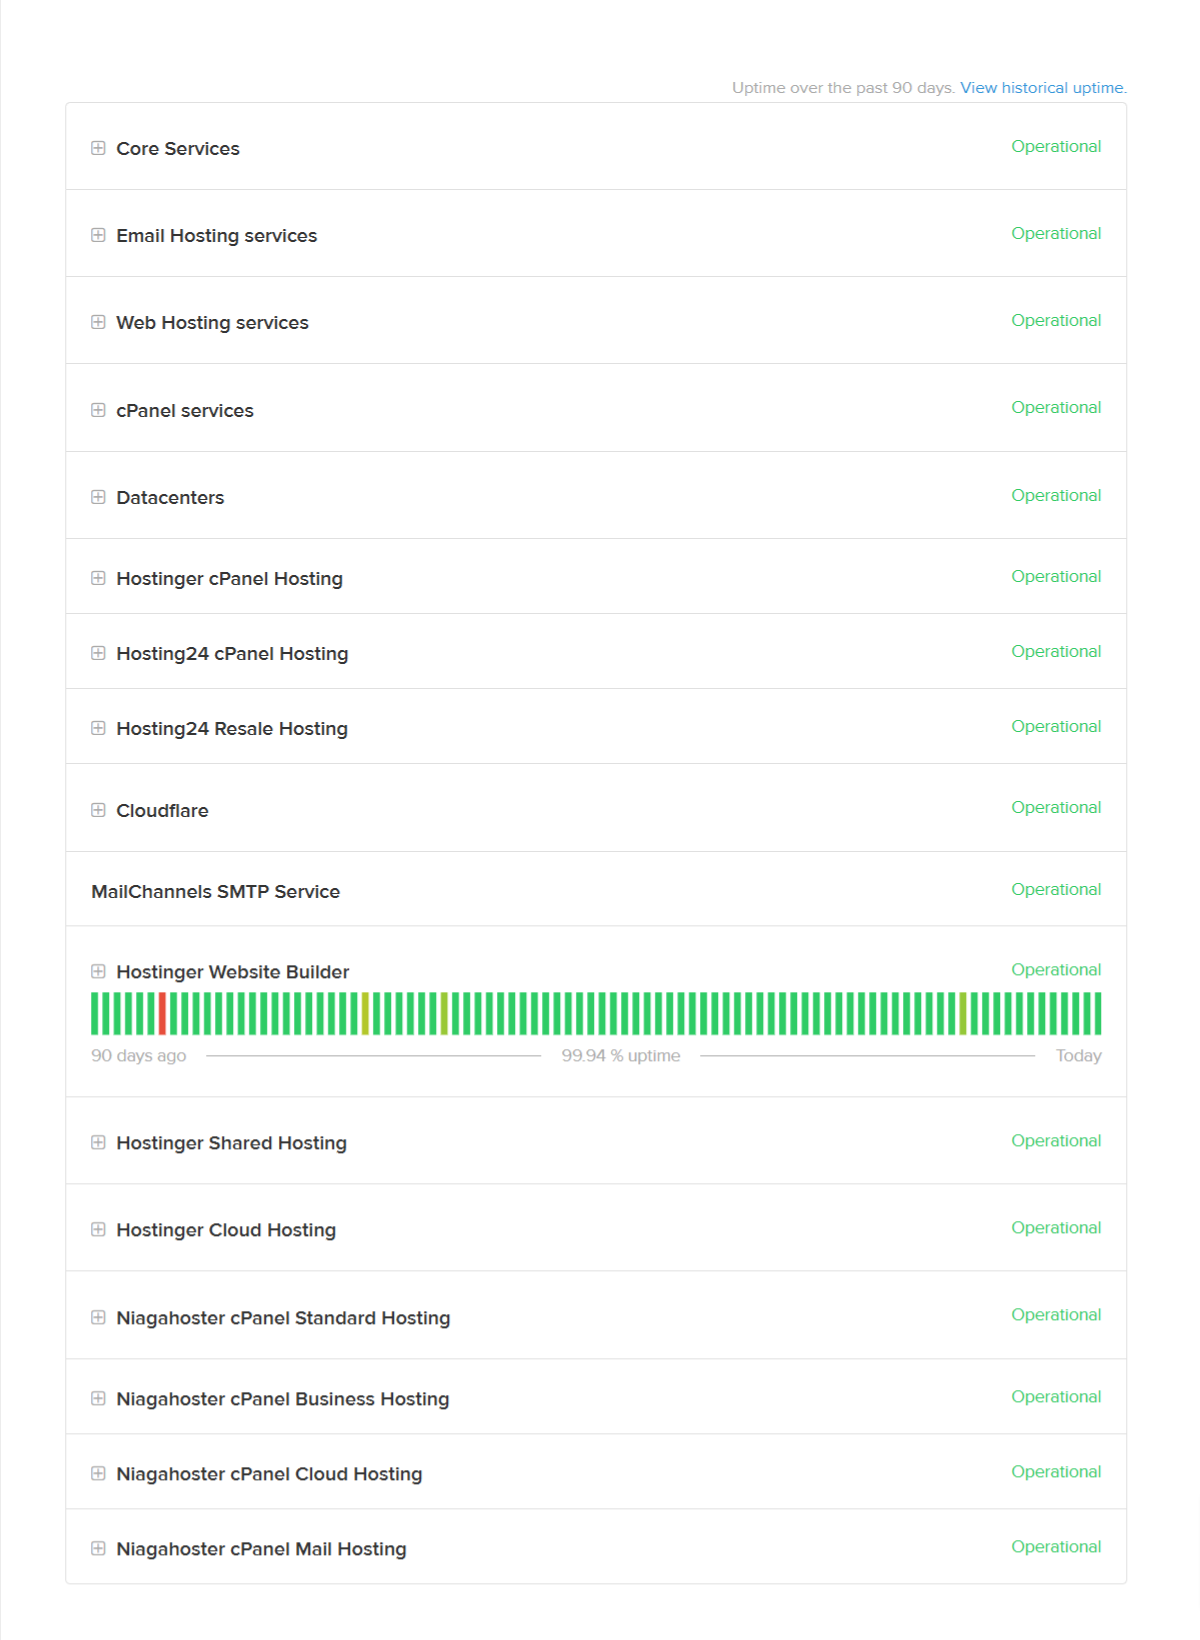Viewport: 1200px width, 1640px height.
Task: Open the View historical uptime link
Action: 1043,88
